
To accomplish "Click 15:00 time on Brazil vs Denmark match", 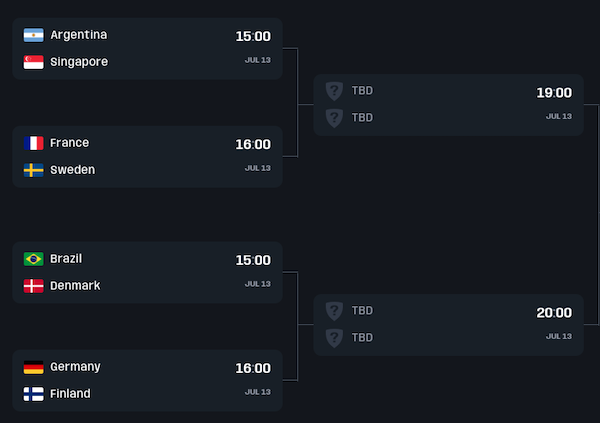I will (x=253, y=261).
